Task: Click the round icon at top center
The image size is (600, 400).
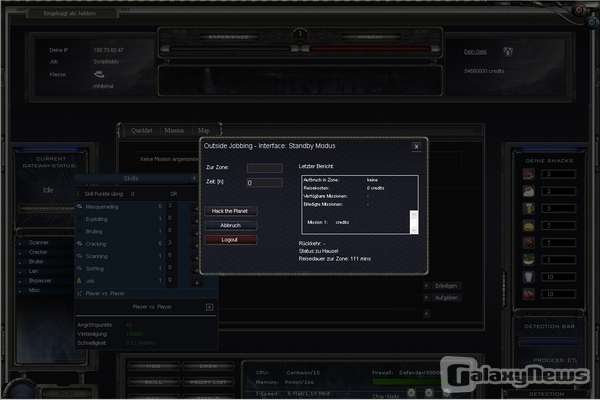Action: (300, 34)
